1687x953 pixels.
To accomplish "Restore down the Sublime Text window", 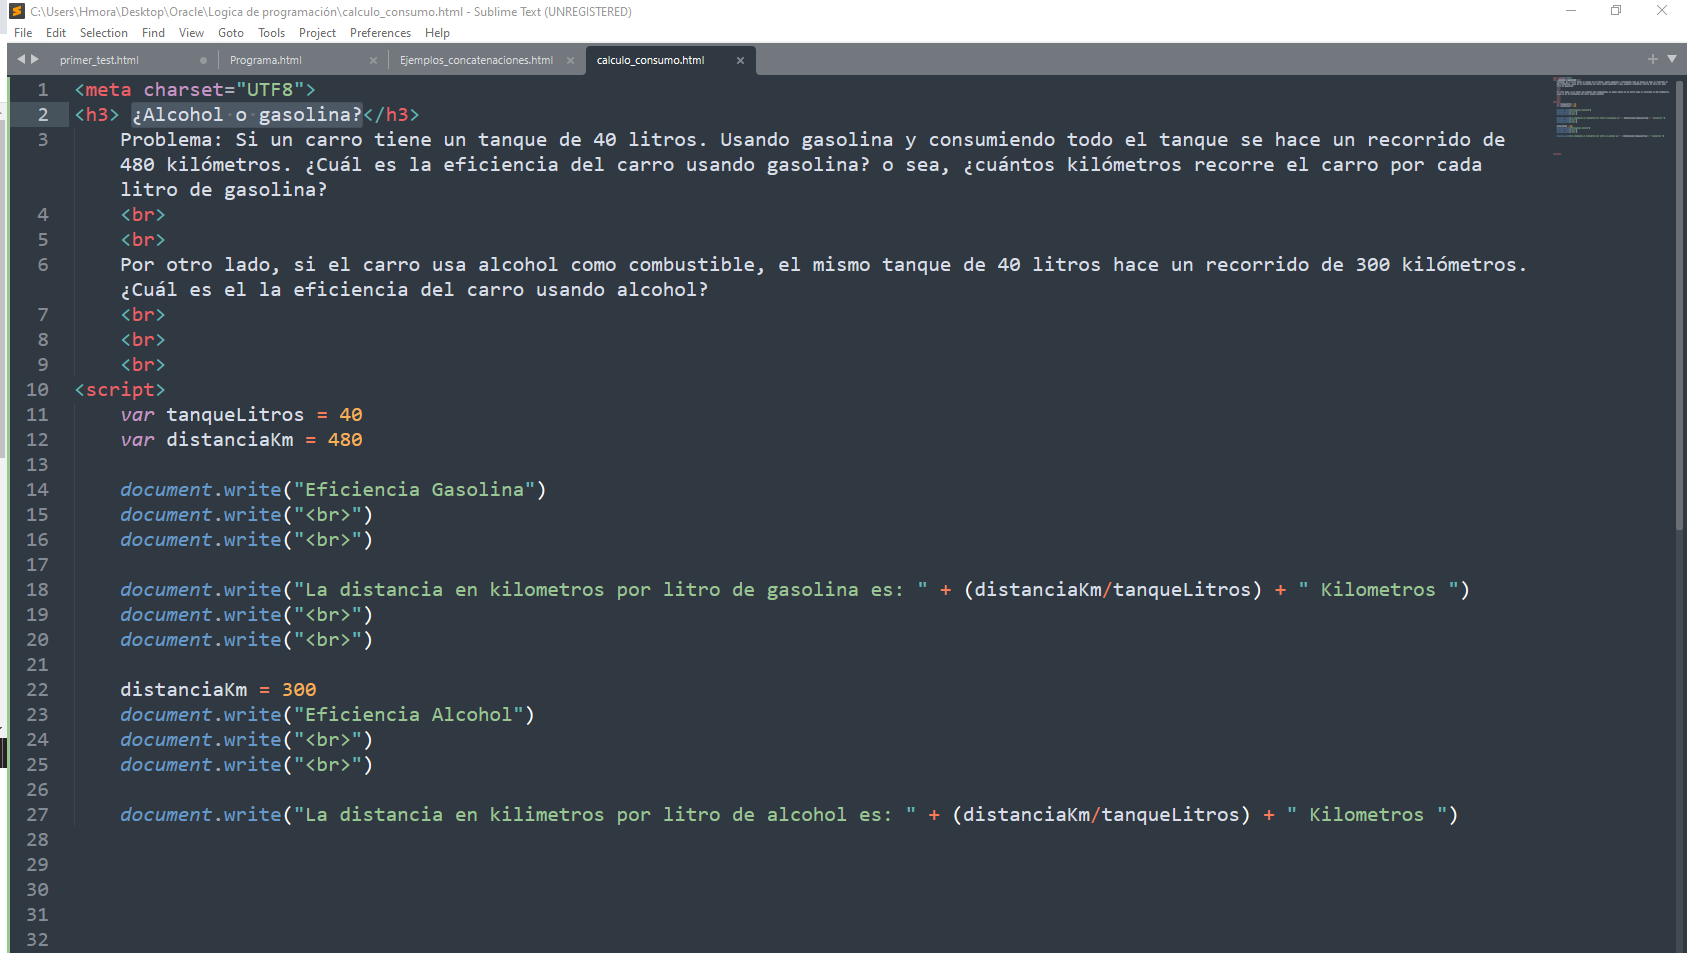I will pos(1616,11).
